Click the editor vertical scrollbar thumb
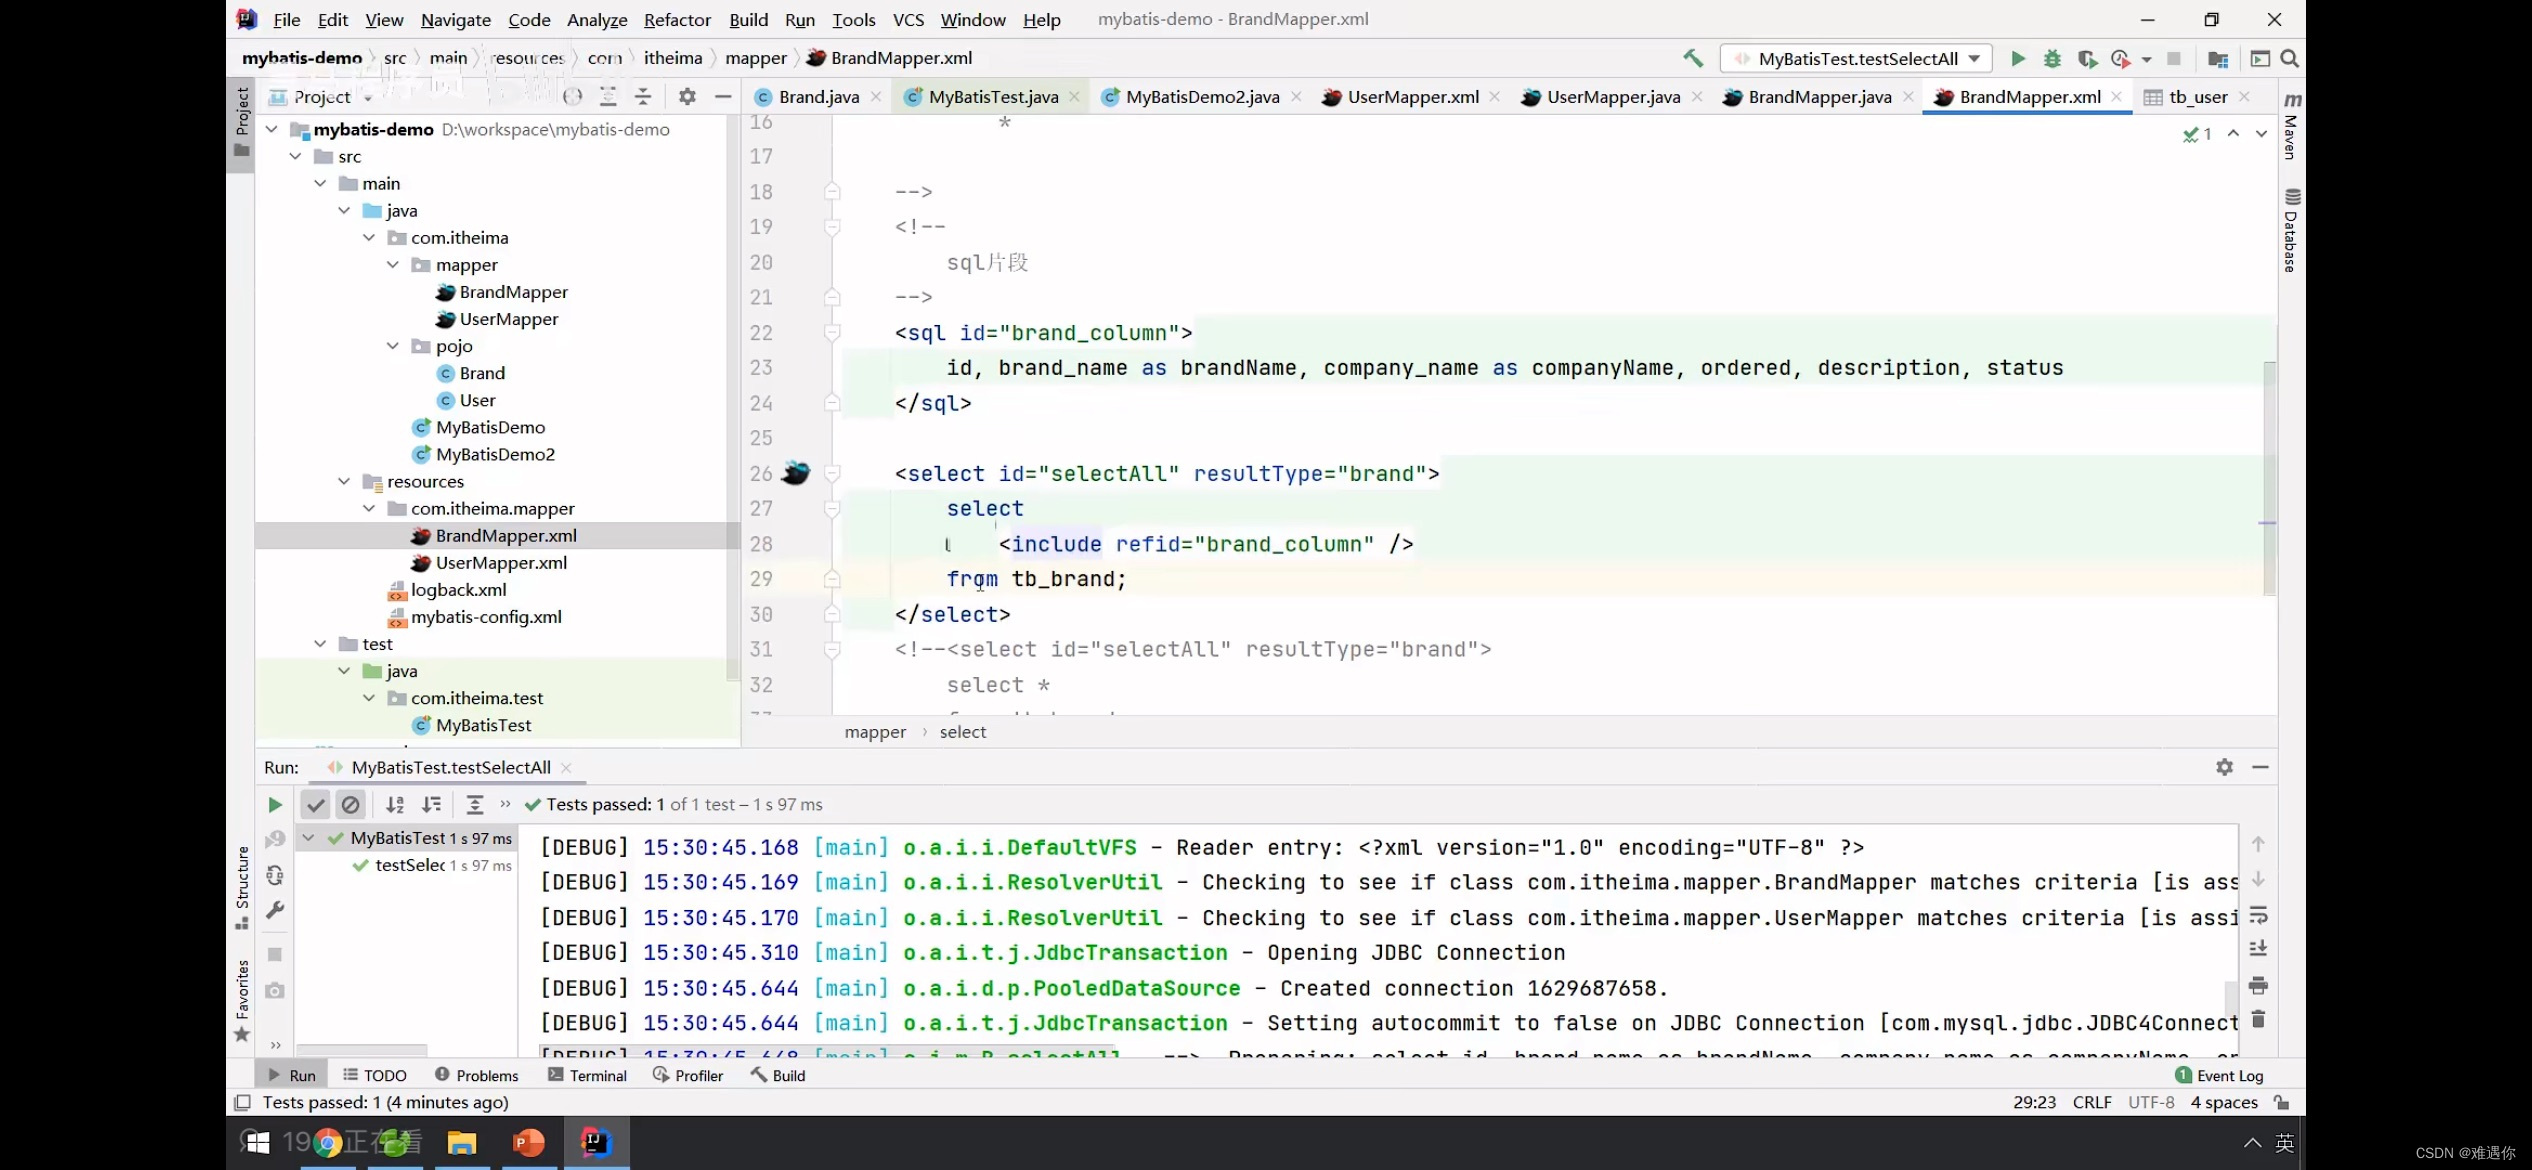Image resolution: width=2532 pixels, height=1170 pixels. 2270,478
